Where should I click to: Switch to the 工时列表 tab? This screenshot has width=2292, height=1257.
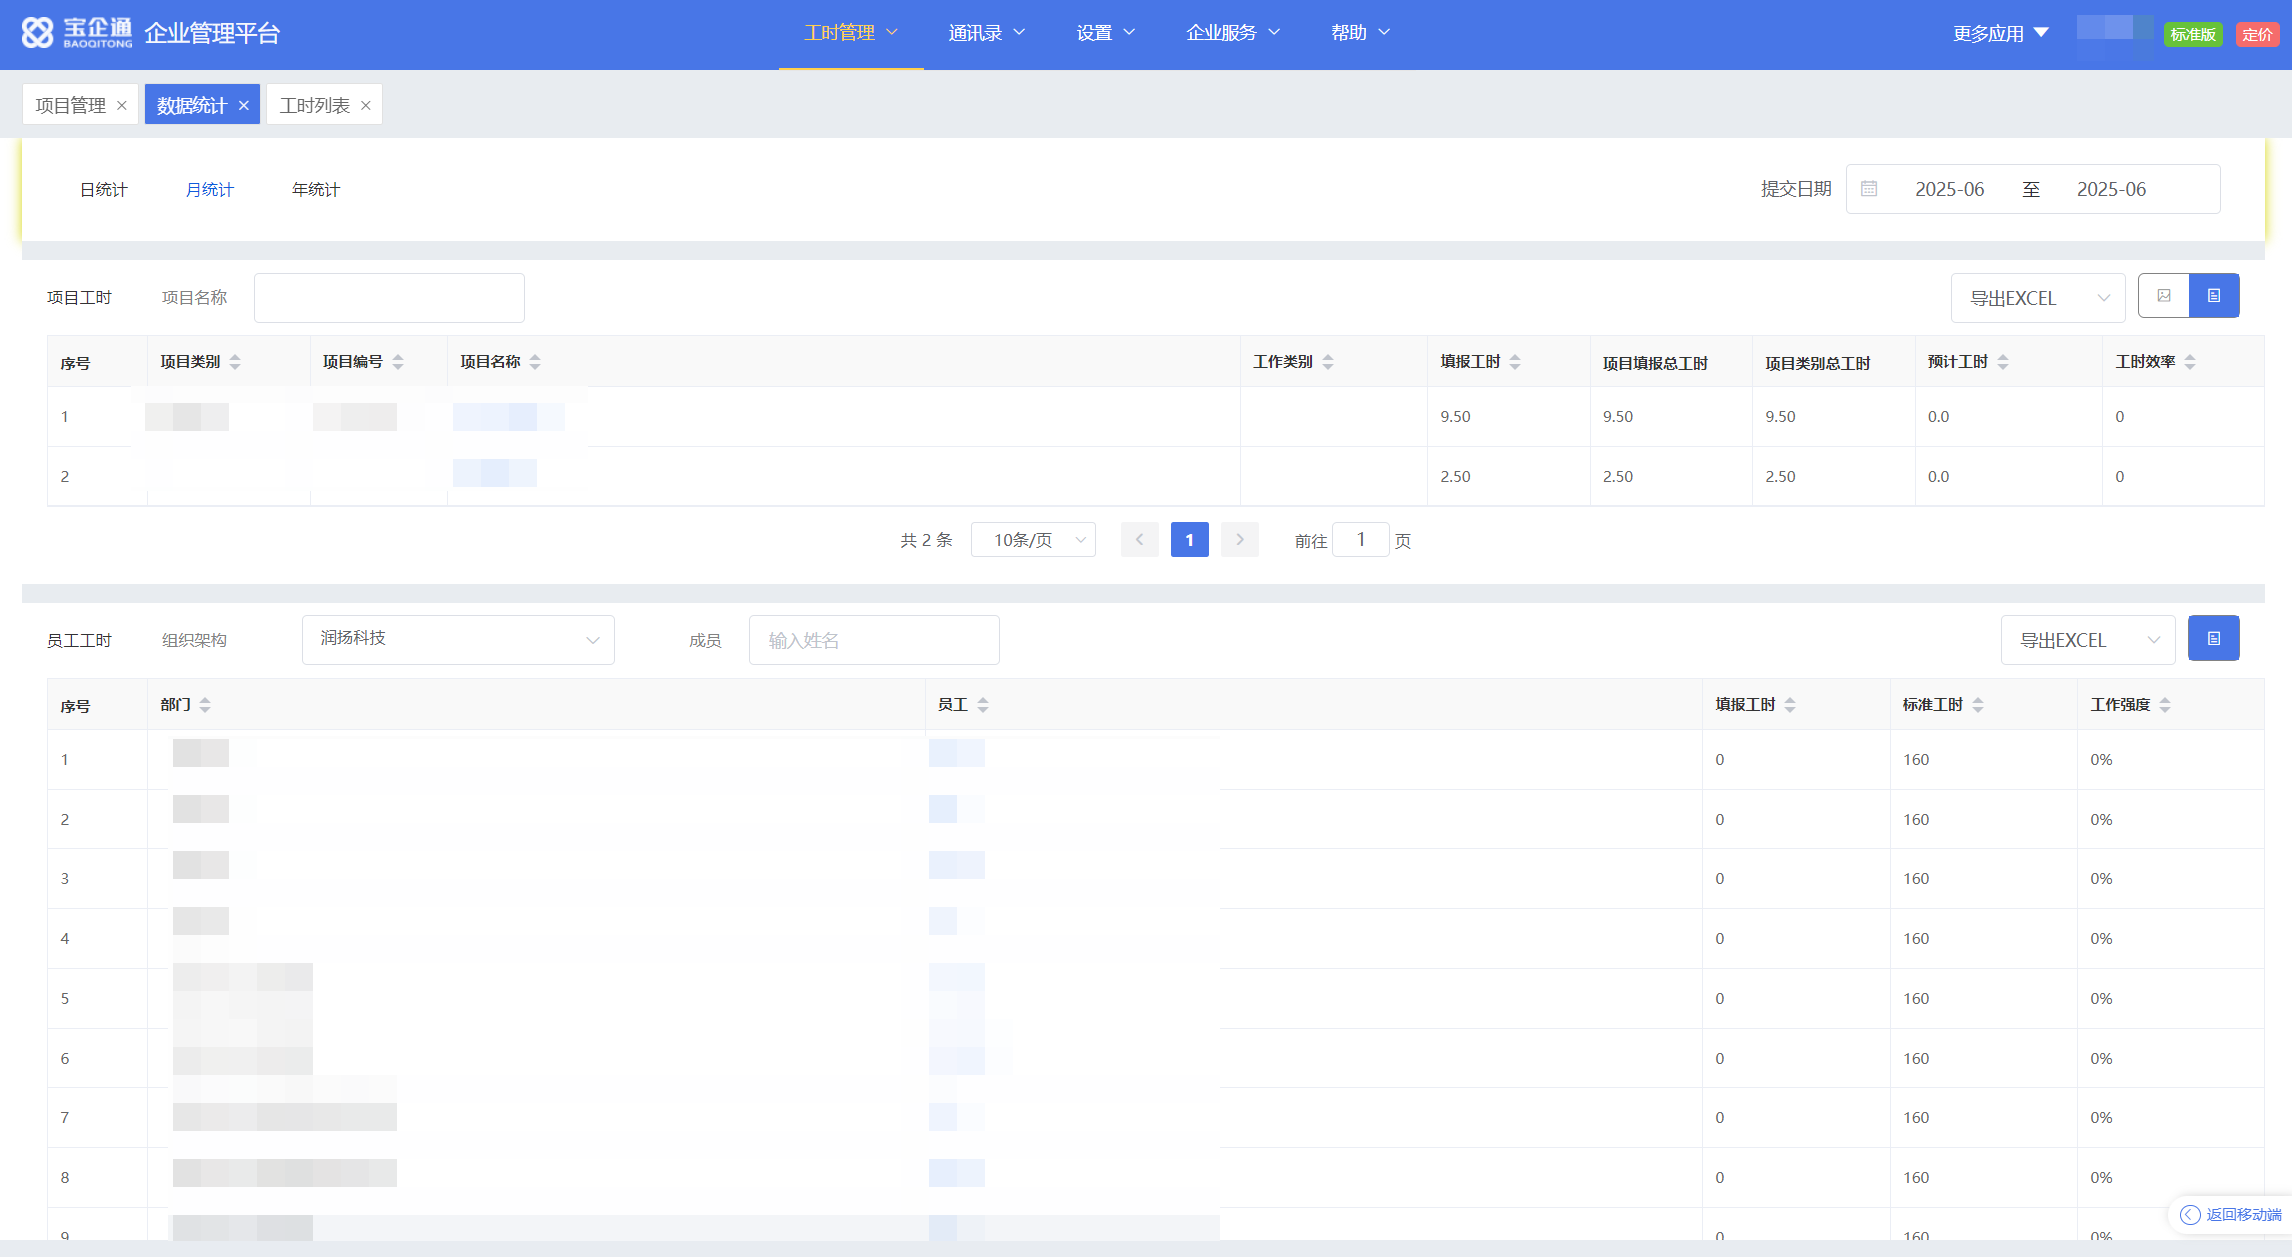(314, 106)
